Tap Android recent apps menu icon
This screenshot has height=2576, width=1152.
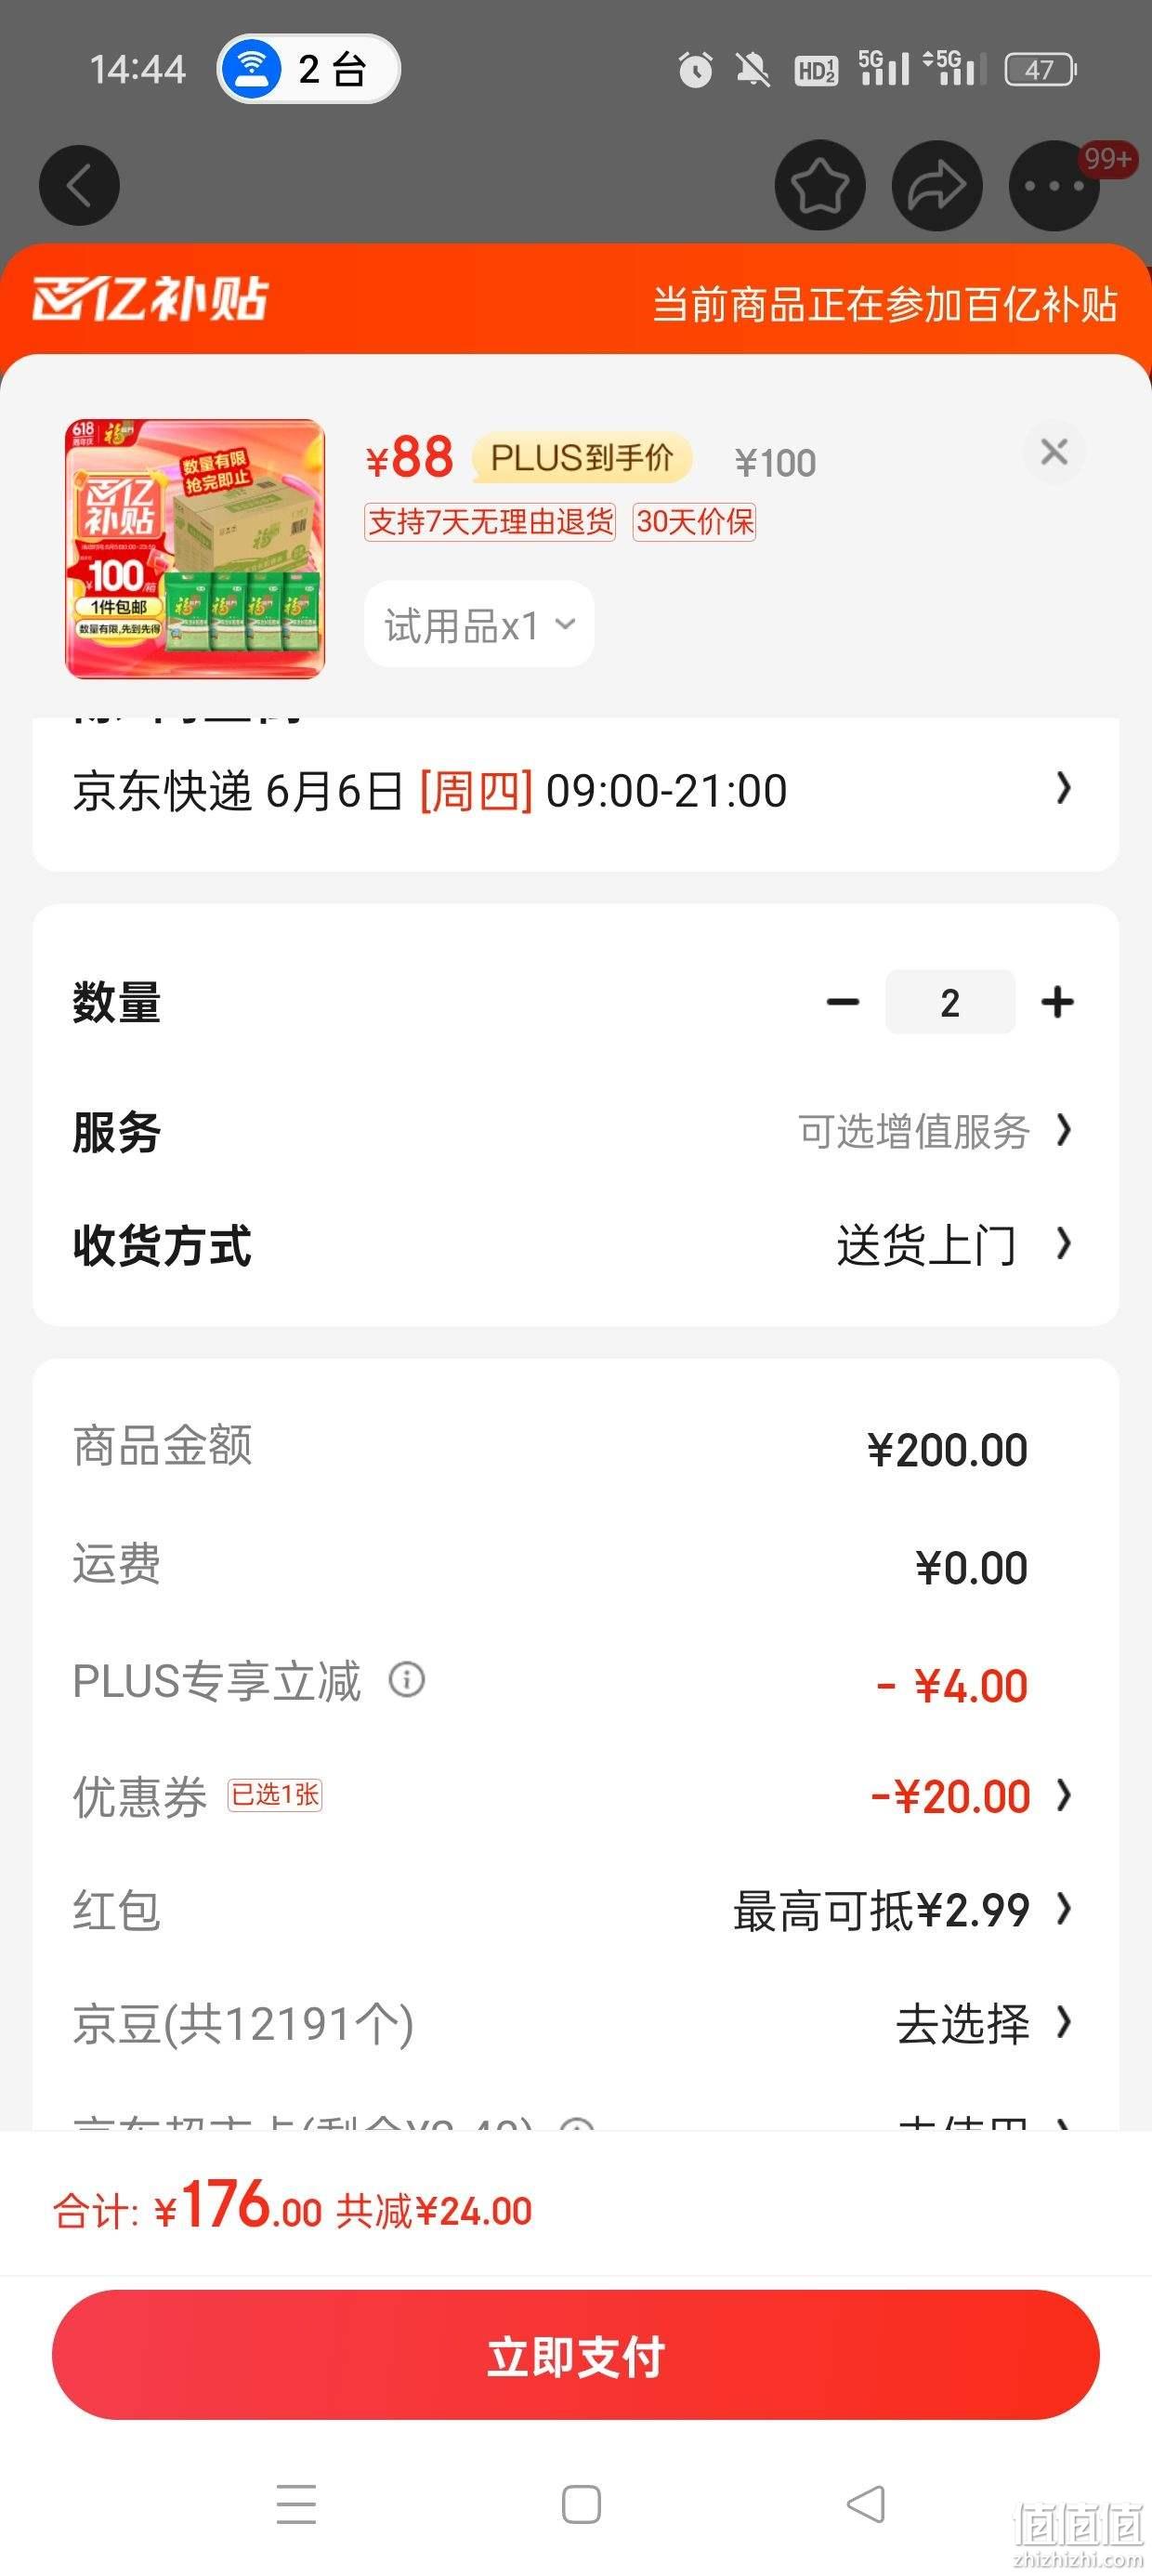coord(296,2504)
